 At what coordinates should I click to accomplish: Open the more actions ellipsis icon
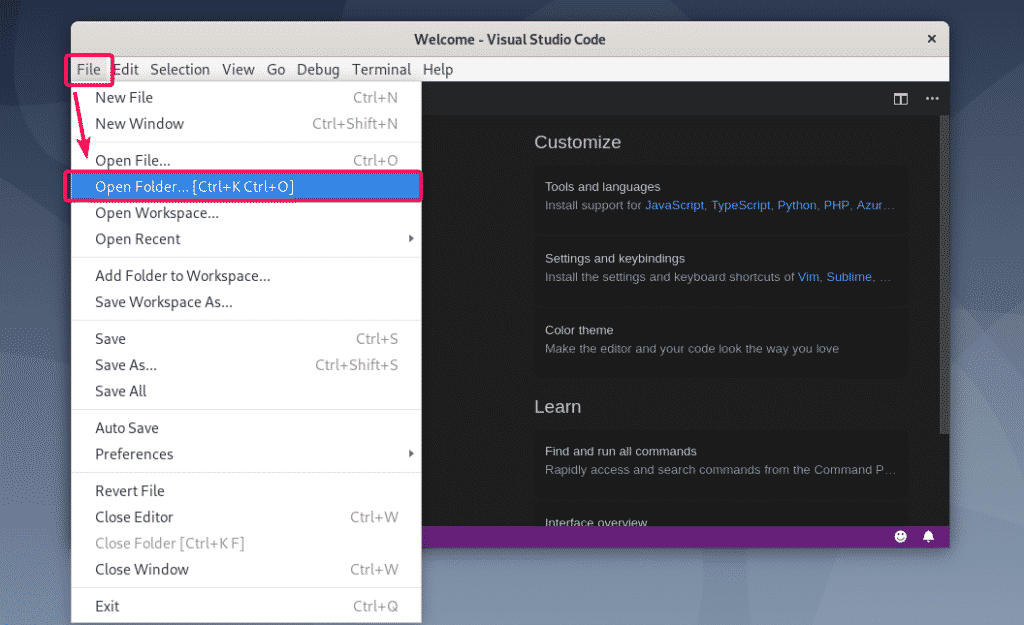(x=932, y=99)
